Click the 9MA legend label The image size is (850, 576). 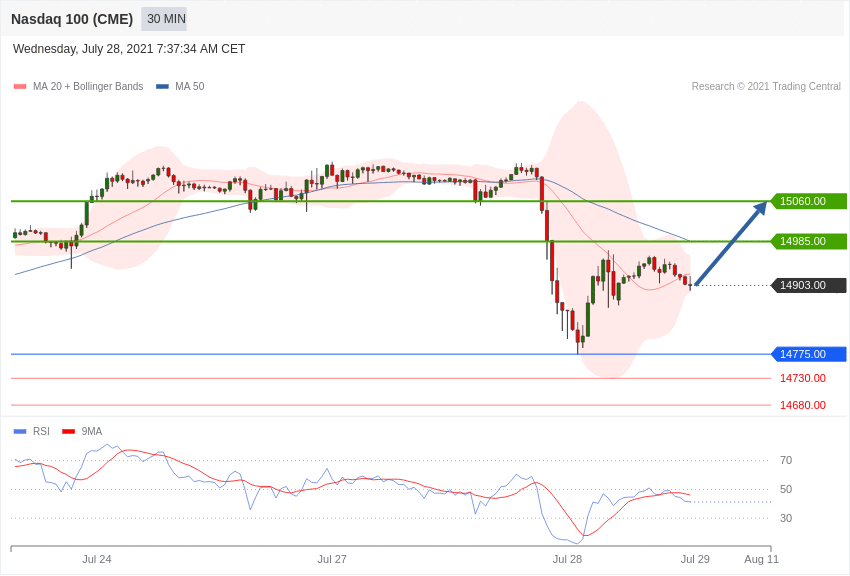click(x=92, y=431)
